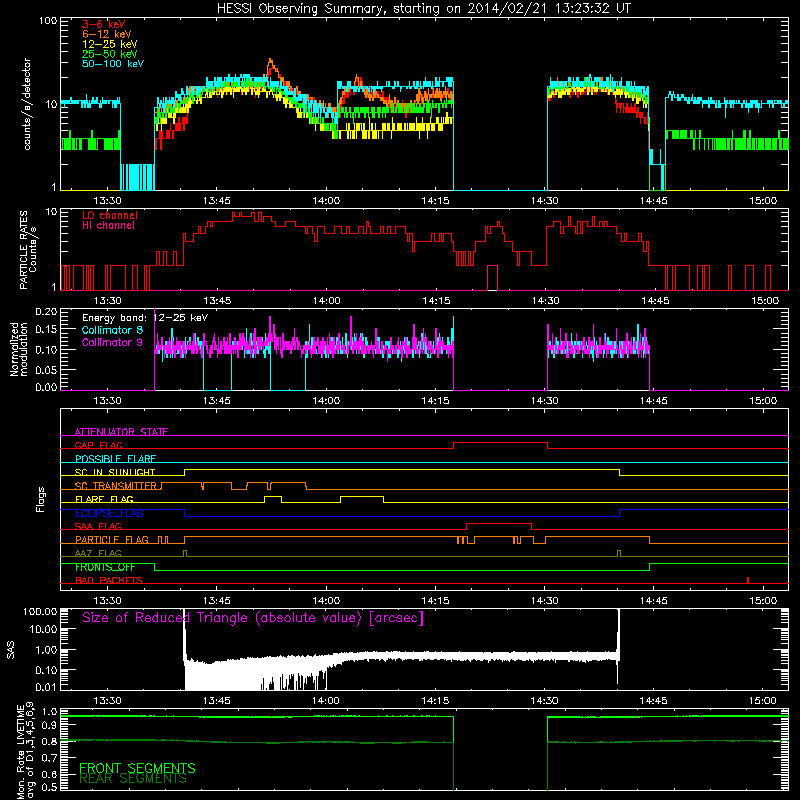The image size is (800, 800).
Task: Click "14:15" tick under the Flags panel
Action: [x=435, y=601]
